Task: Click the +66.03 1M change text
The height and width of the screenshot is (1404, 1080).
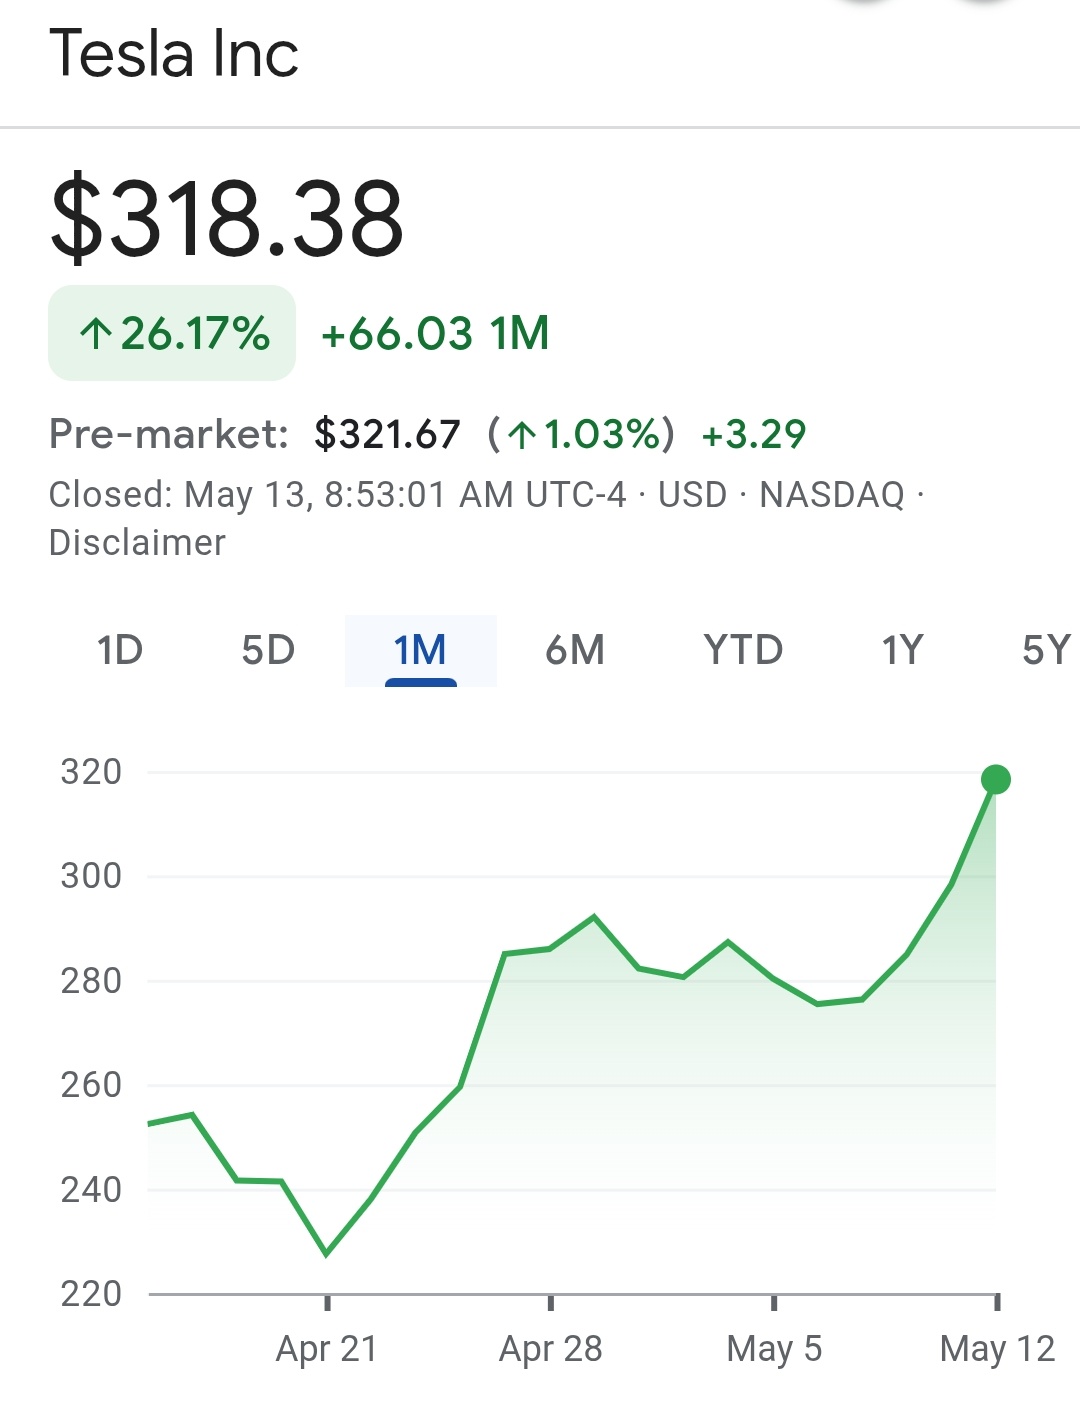Action: [435, 333]
